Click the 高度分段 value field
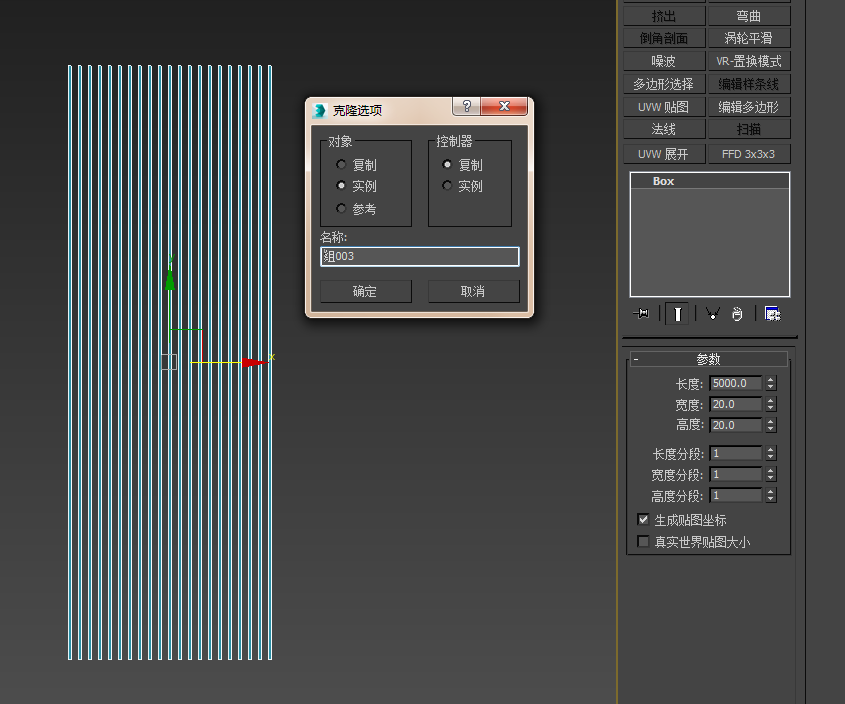Screen dimensions: 845x704 point(736,495)
